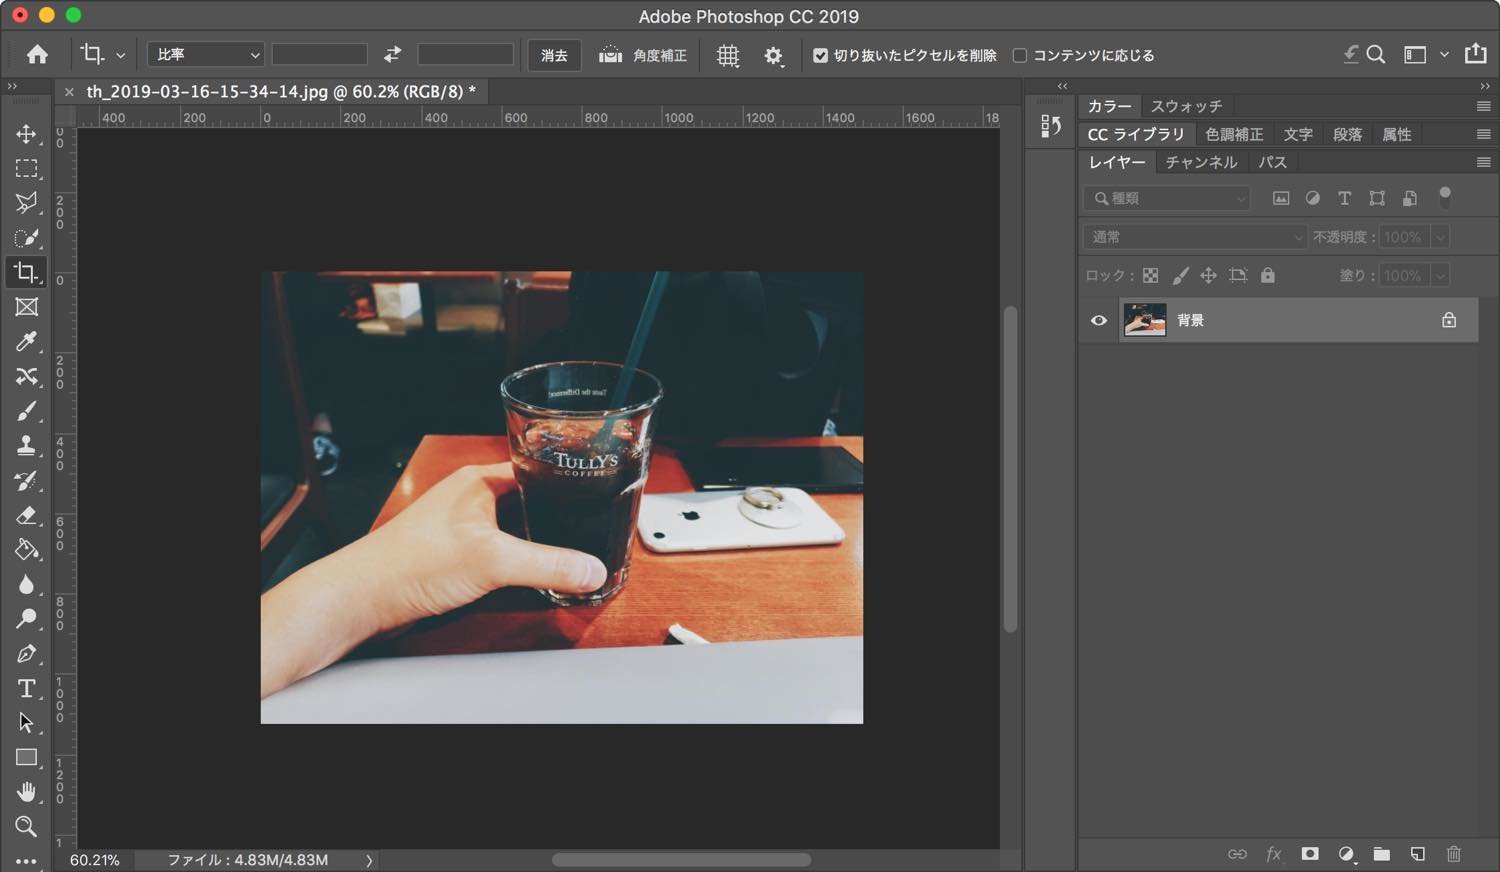Open the 比率 crop ratio dropdown
Screen dimensions: 1500x872
(x=205, y=54)
